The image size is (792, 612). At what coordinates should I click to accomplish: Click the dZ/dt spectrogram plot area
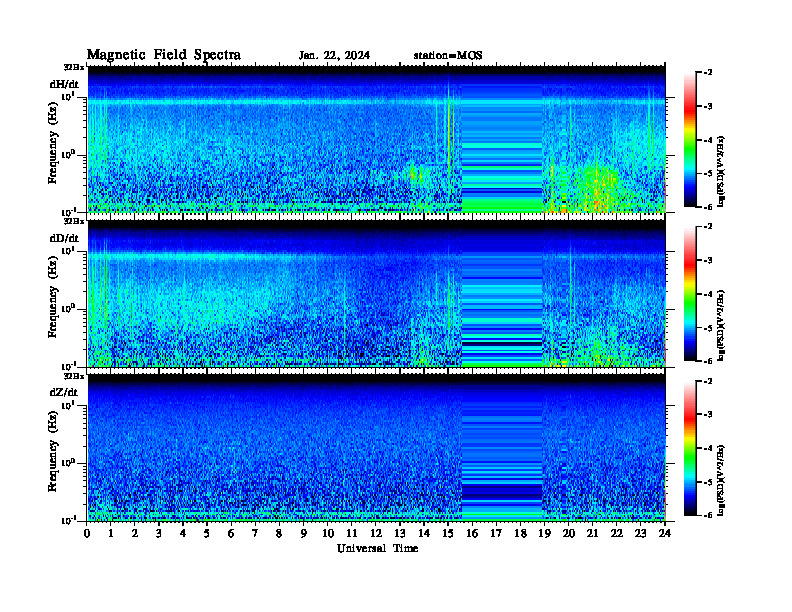click(x=377, y=448)
